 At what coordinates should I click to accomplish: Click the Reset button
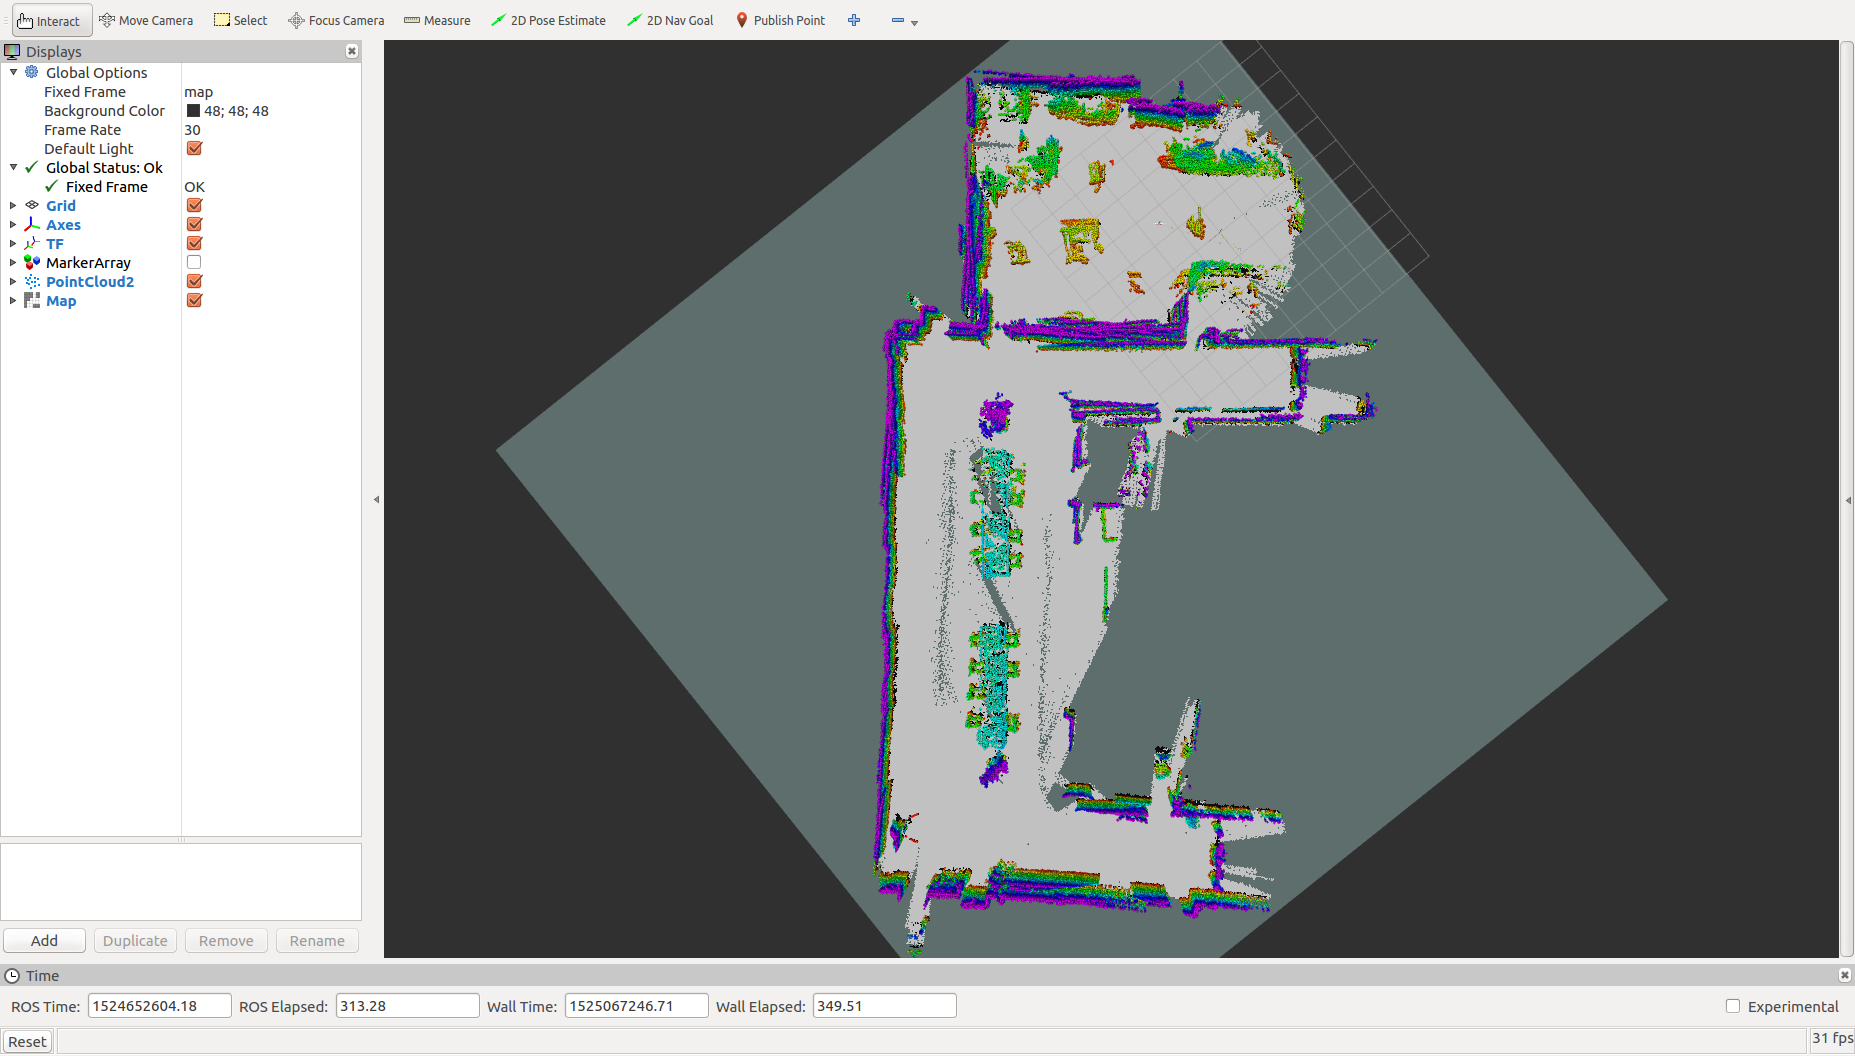pos(27,1041)
